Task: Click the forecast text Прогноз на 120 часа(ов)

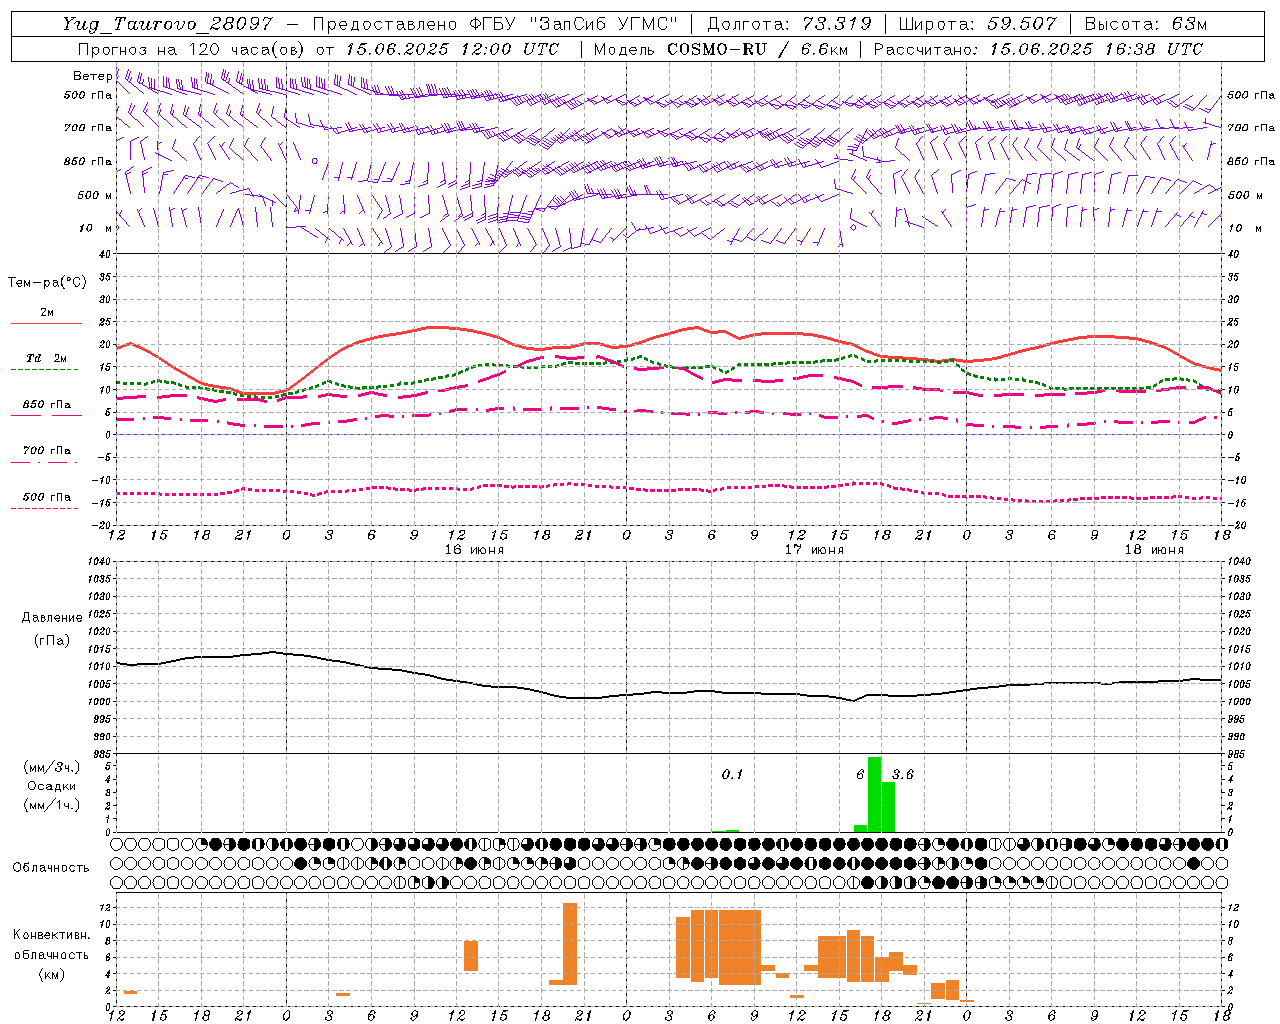Action: coord(192,49)
